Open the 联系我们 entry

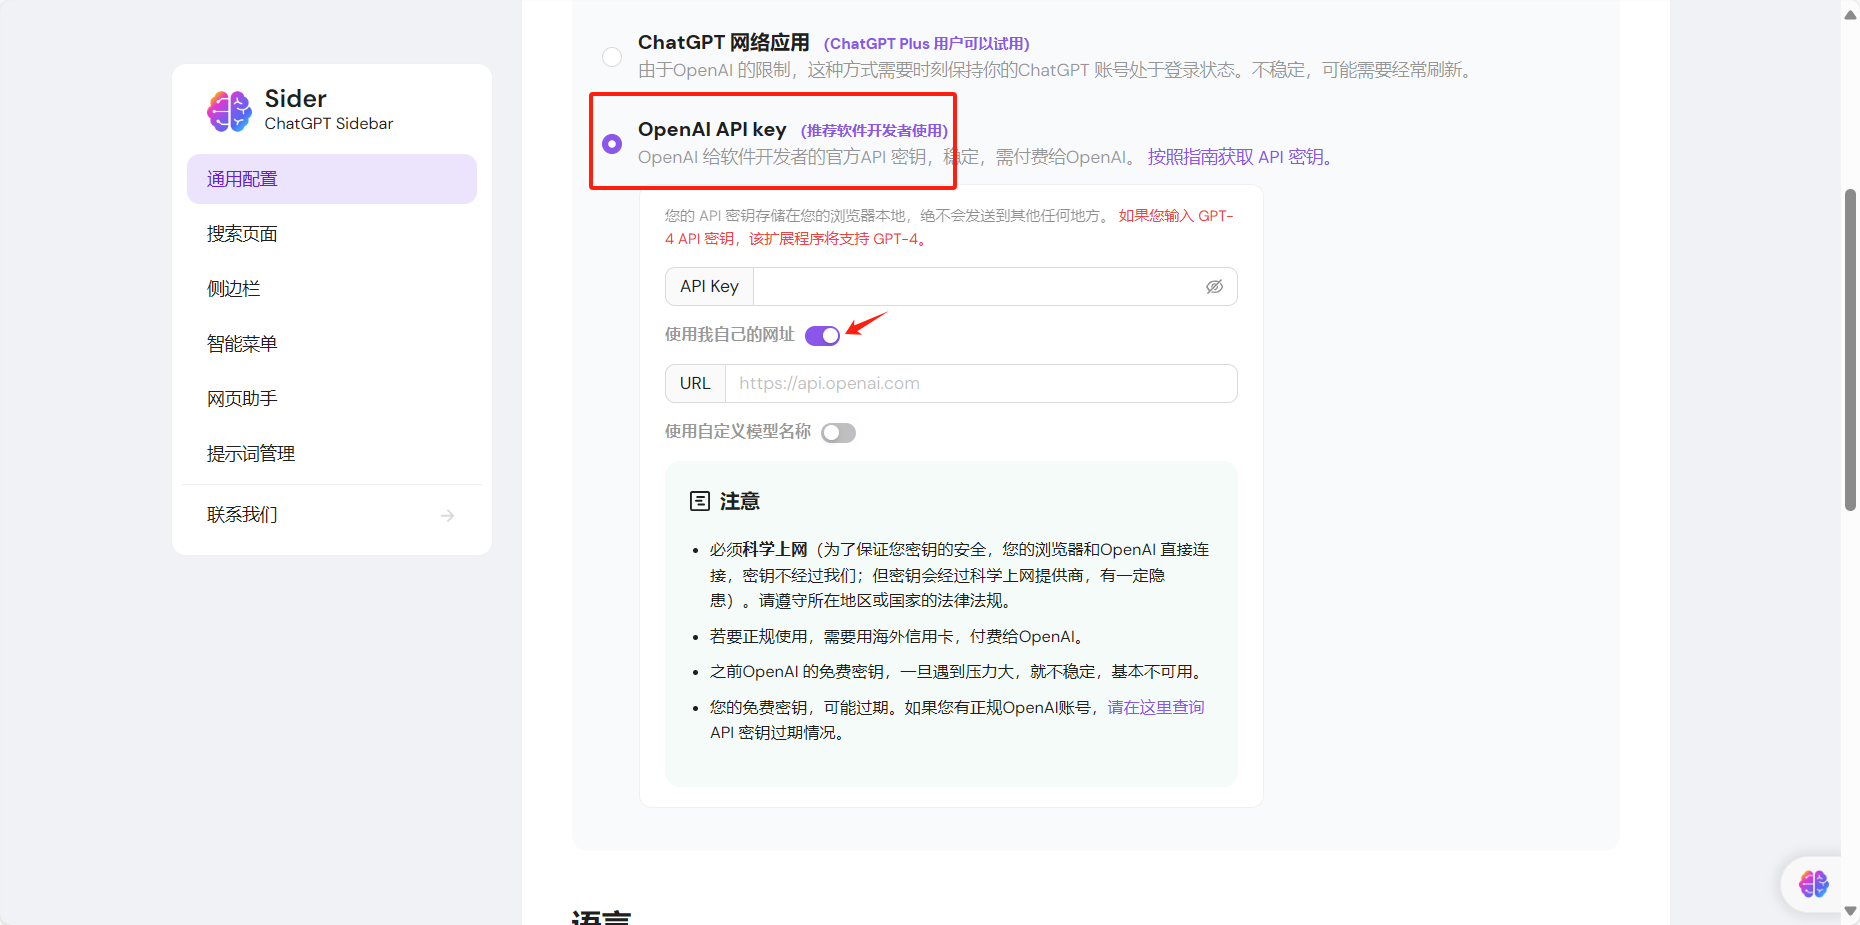(x=332, y=515)
